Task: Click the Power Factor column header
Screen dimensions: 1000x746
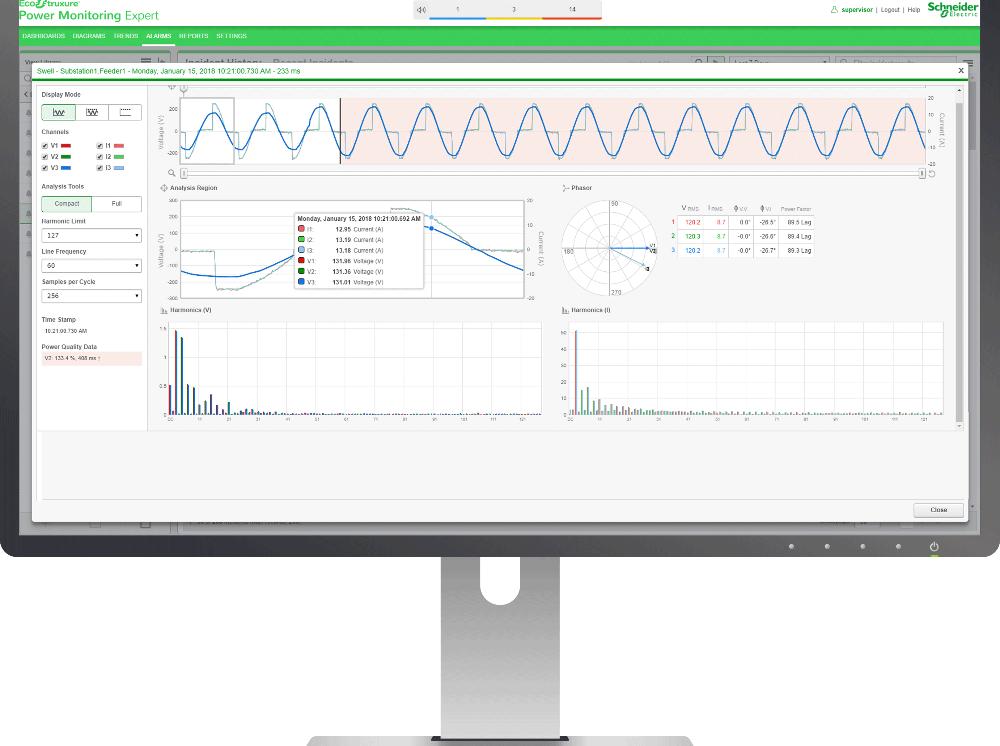Action: click(x=796, y=209)
